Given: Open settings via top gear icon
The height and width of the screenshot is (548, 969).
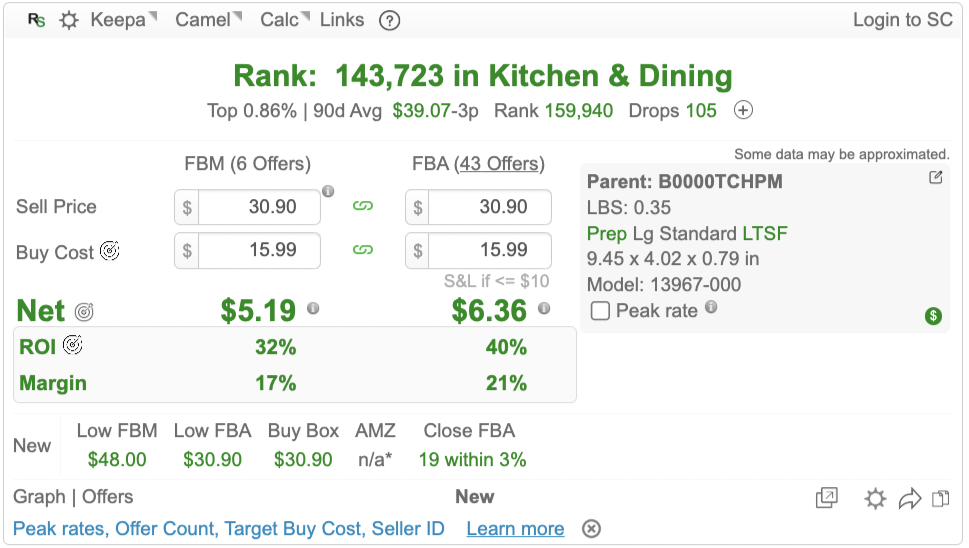Looking at the screenshot, I should click(x=68, y=20).
